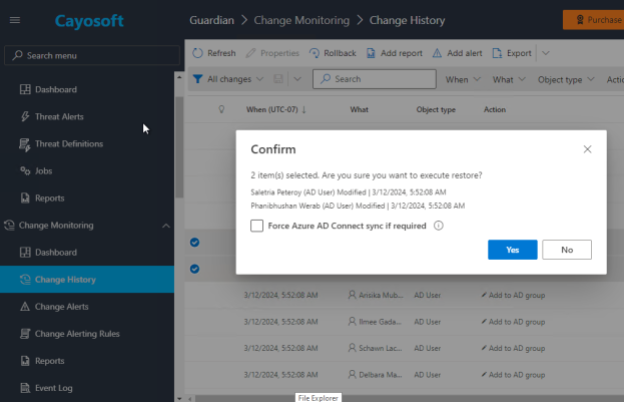Cancel restore with the No button

[x=567, y=250]
